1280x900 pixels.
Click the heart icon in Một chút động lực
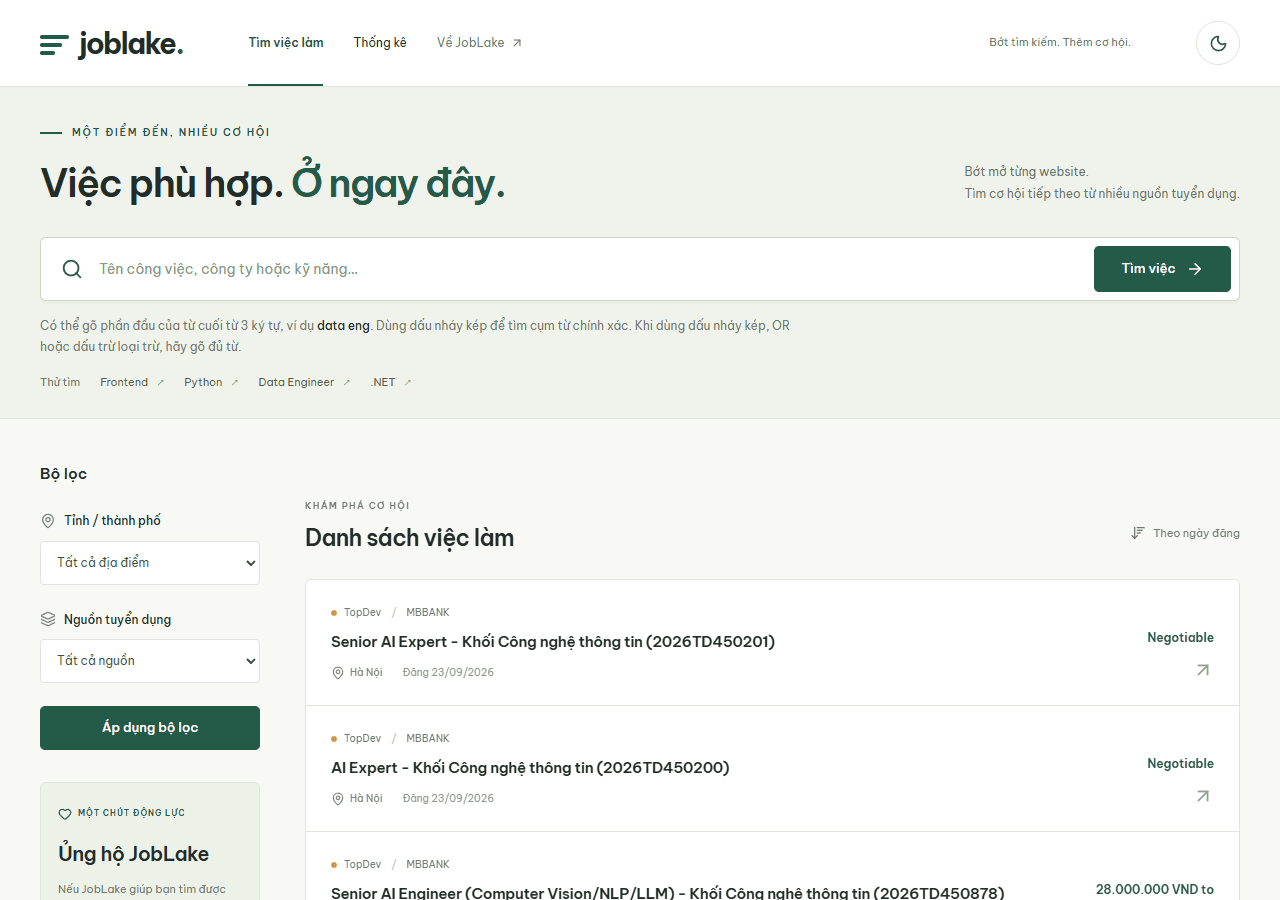click(65, 814)
